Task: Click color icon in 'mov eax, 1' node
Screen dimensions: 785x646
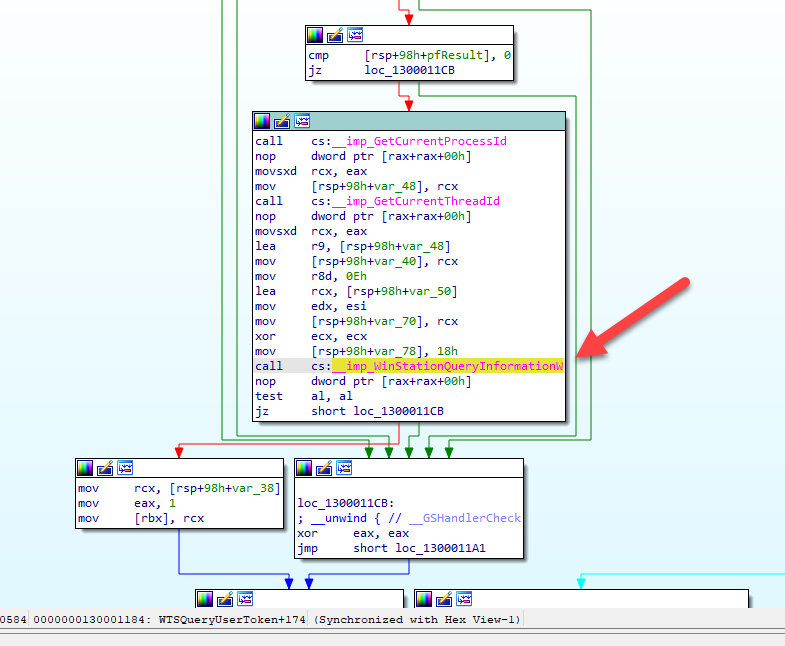Action: pos(85,468)
